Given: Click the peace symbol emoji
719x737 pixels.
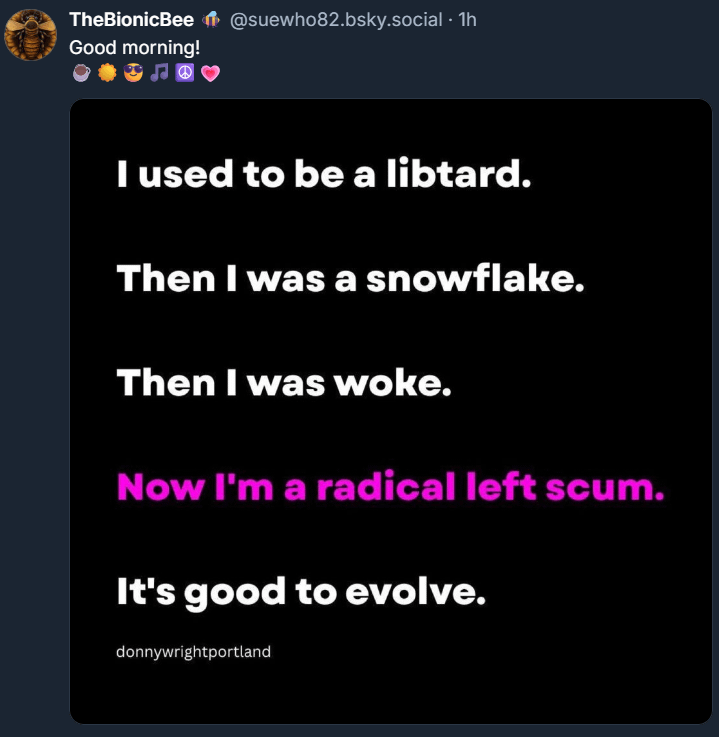Looking at the screenshot, I should (x=184, y=73).
